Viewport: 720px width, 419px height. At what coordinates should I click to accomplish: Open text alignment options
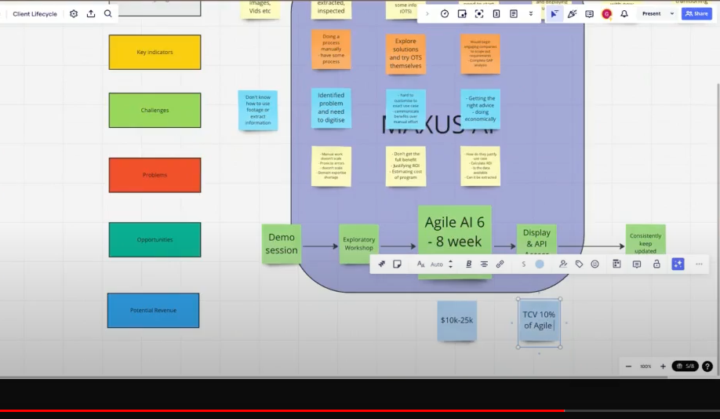[x=484, y=264]
